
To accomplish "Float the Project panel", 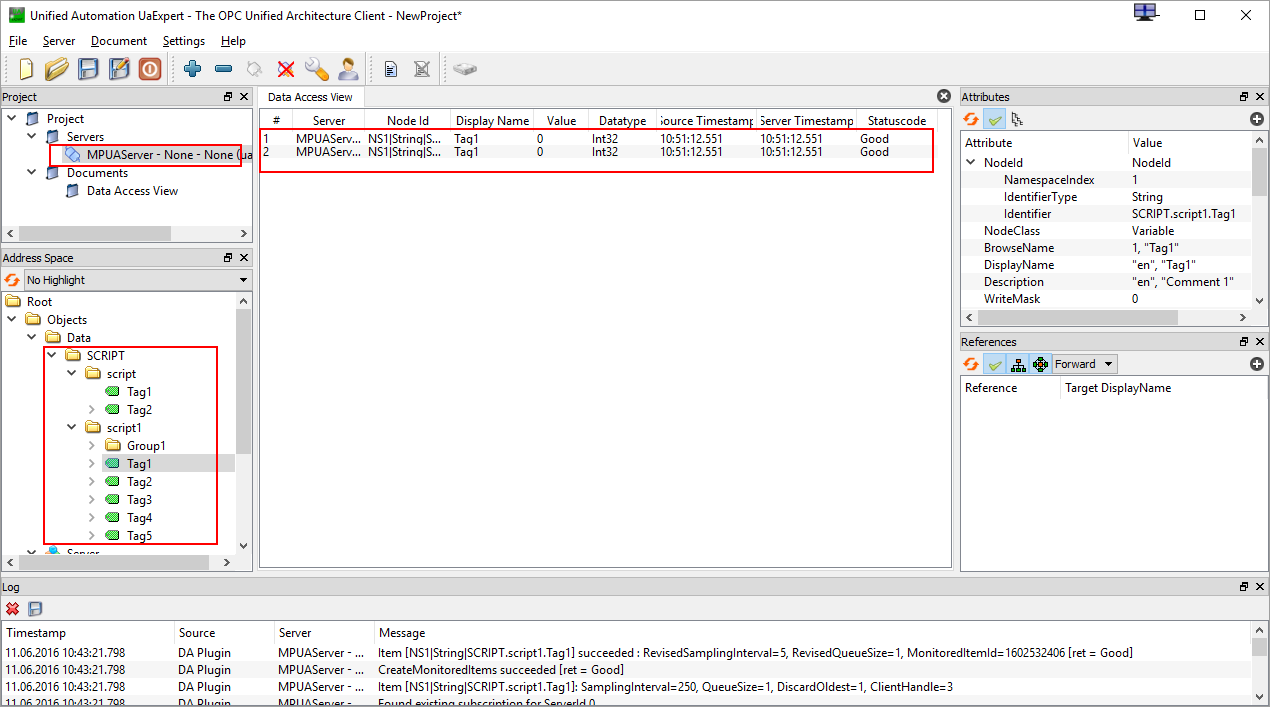I will (x=228, y=97).
